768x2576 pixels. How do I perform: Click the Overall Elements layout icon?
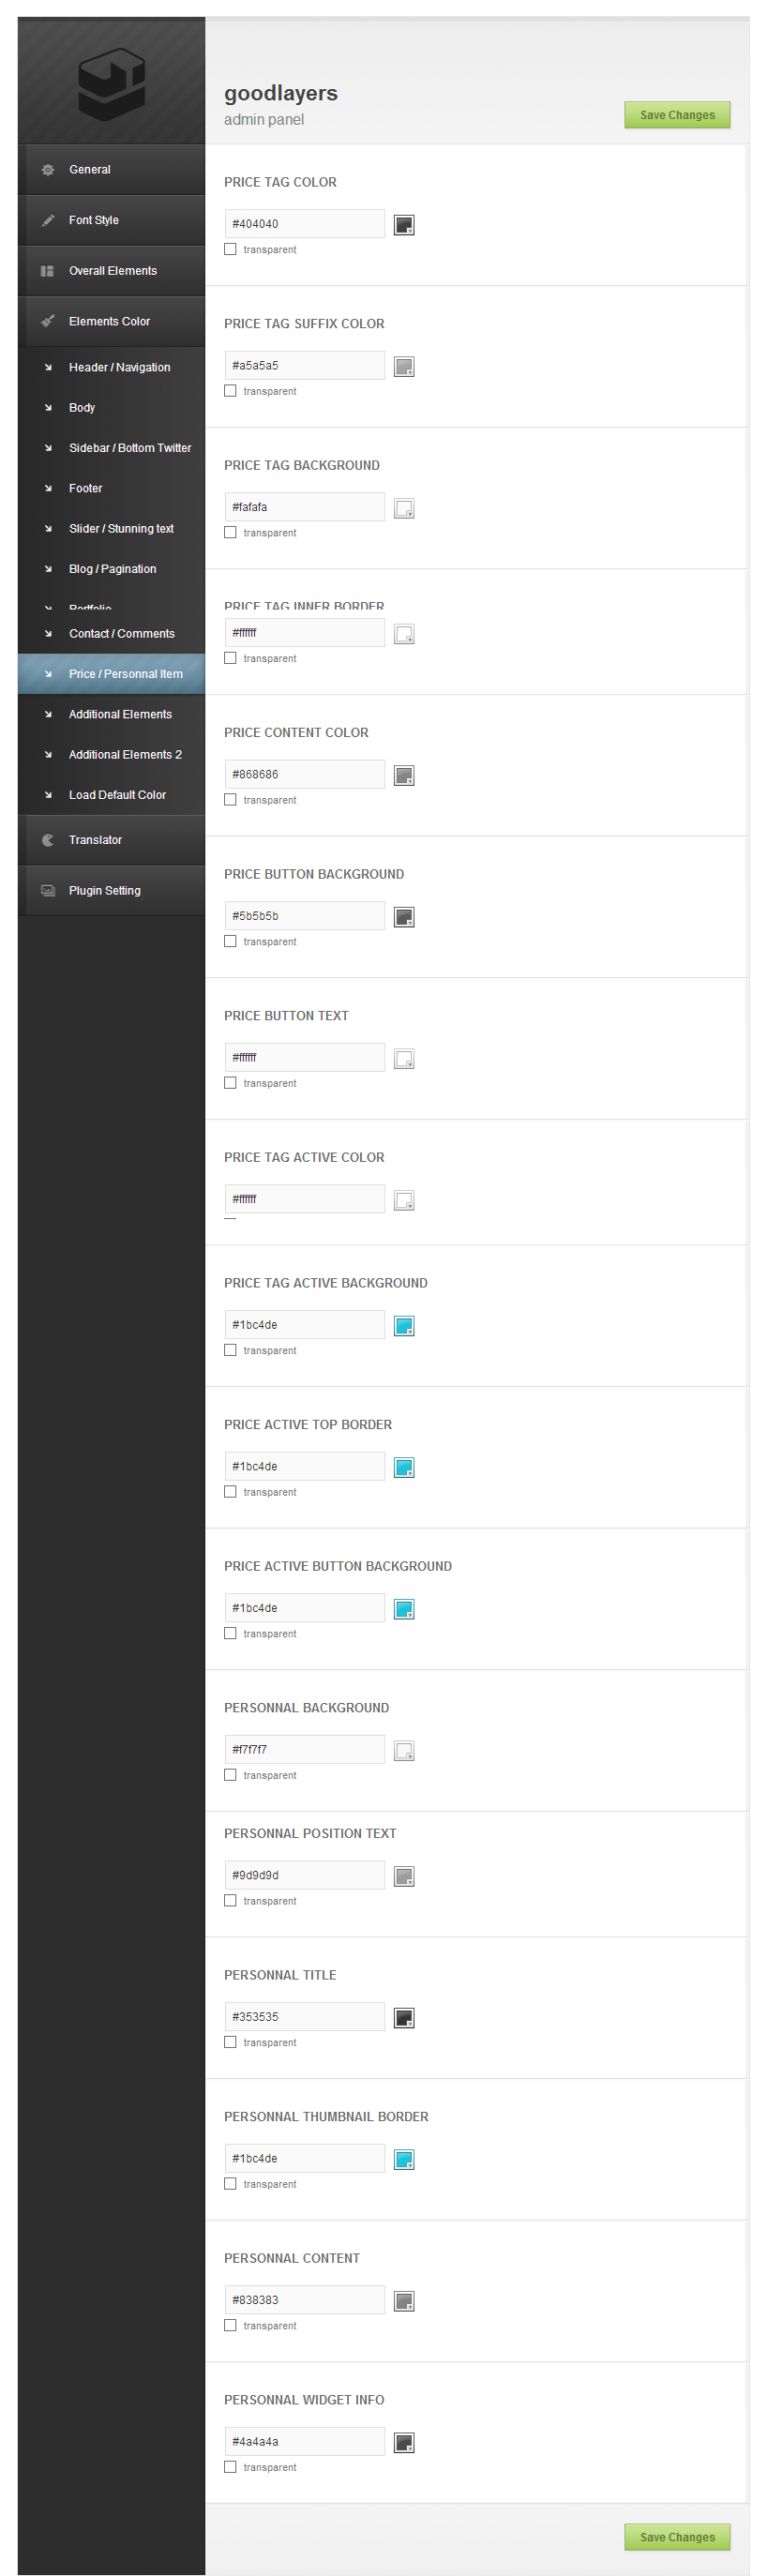(x=47, y=271)
